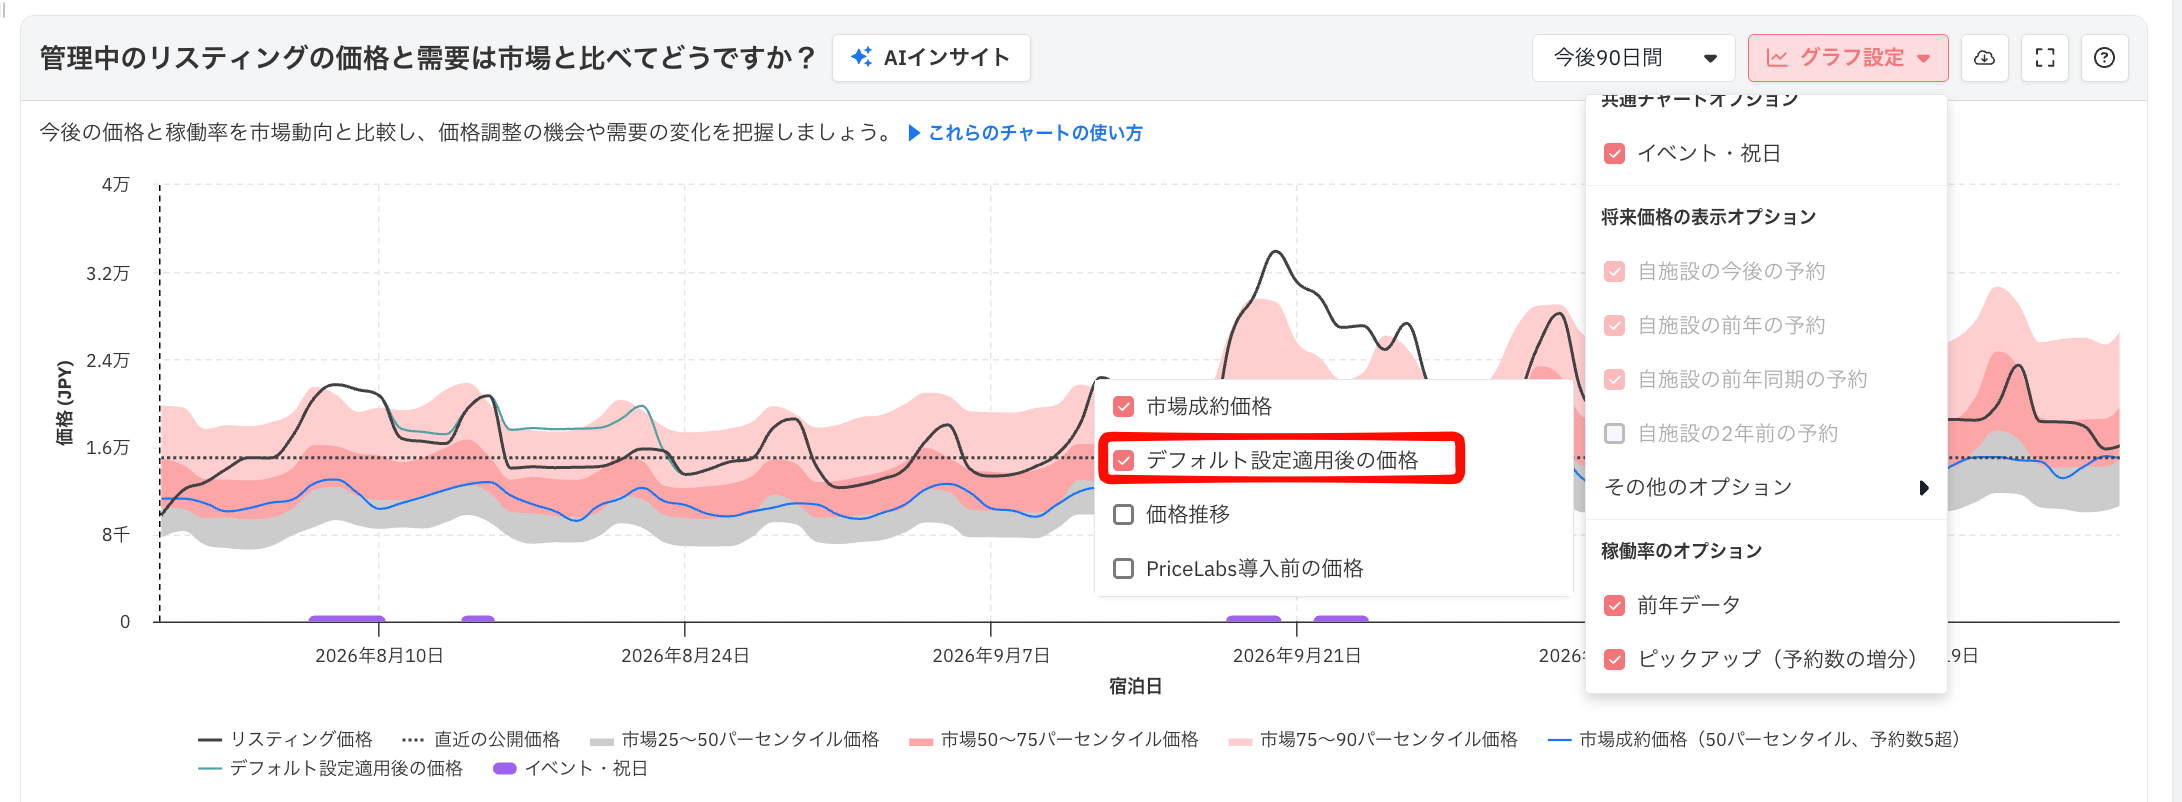
Task: Open これらのチャートの使い方 link
Action: [1035, 133]
